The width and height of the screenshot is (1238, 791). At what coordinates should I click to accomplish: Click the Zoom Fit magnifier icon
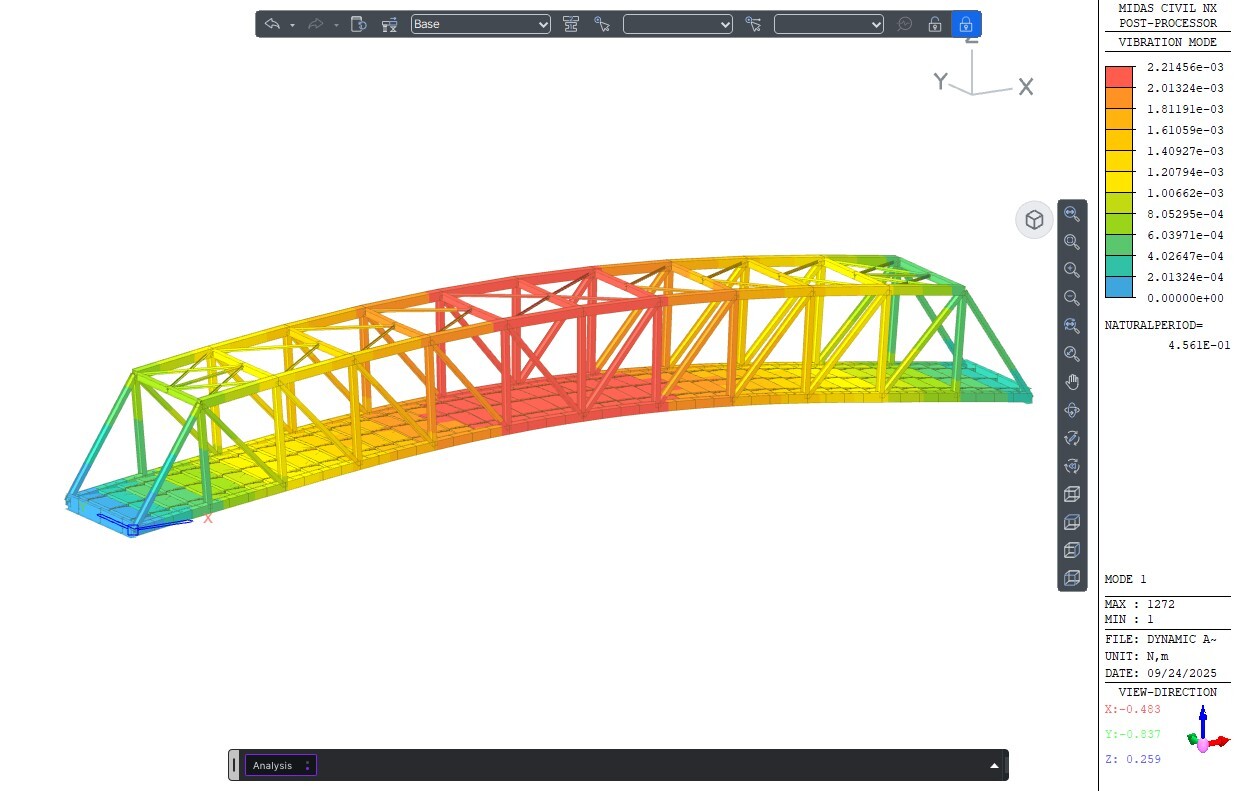pos(1072,214)
